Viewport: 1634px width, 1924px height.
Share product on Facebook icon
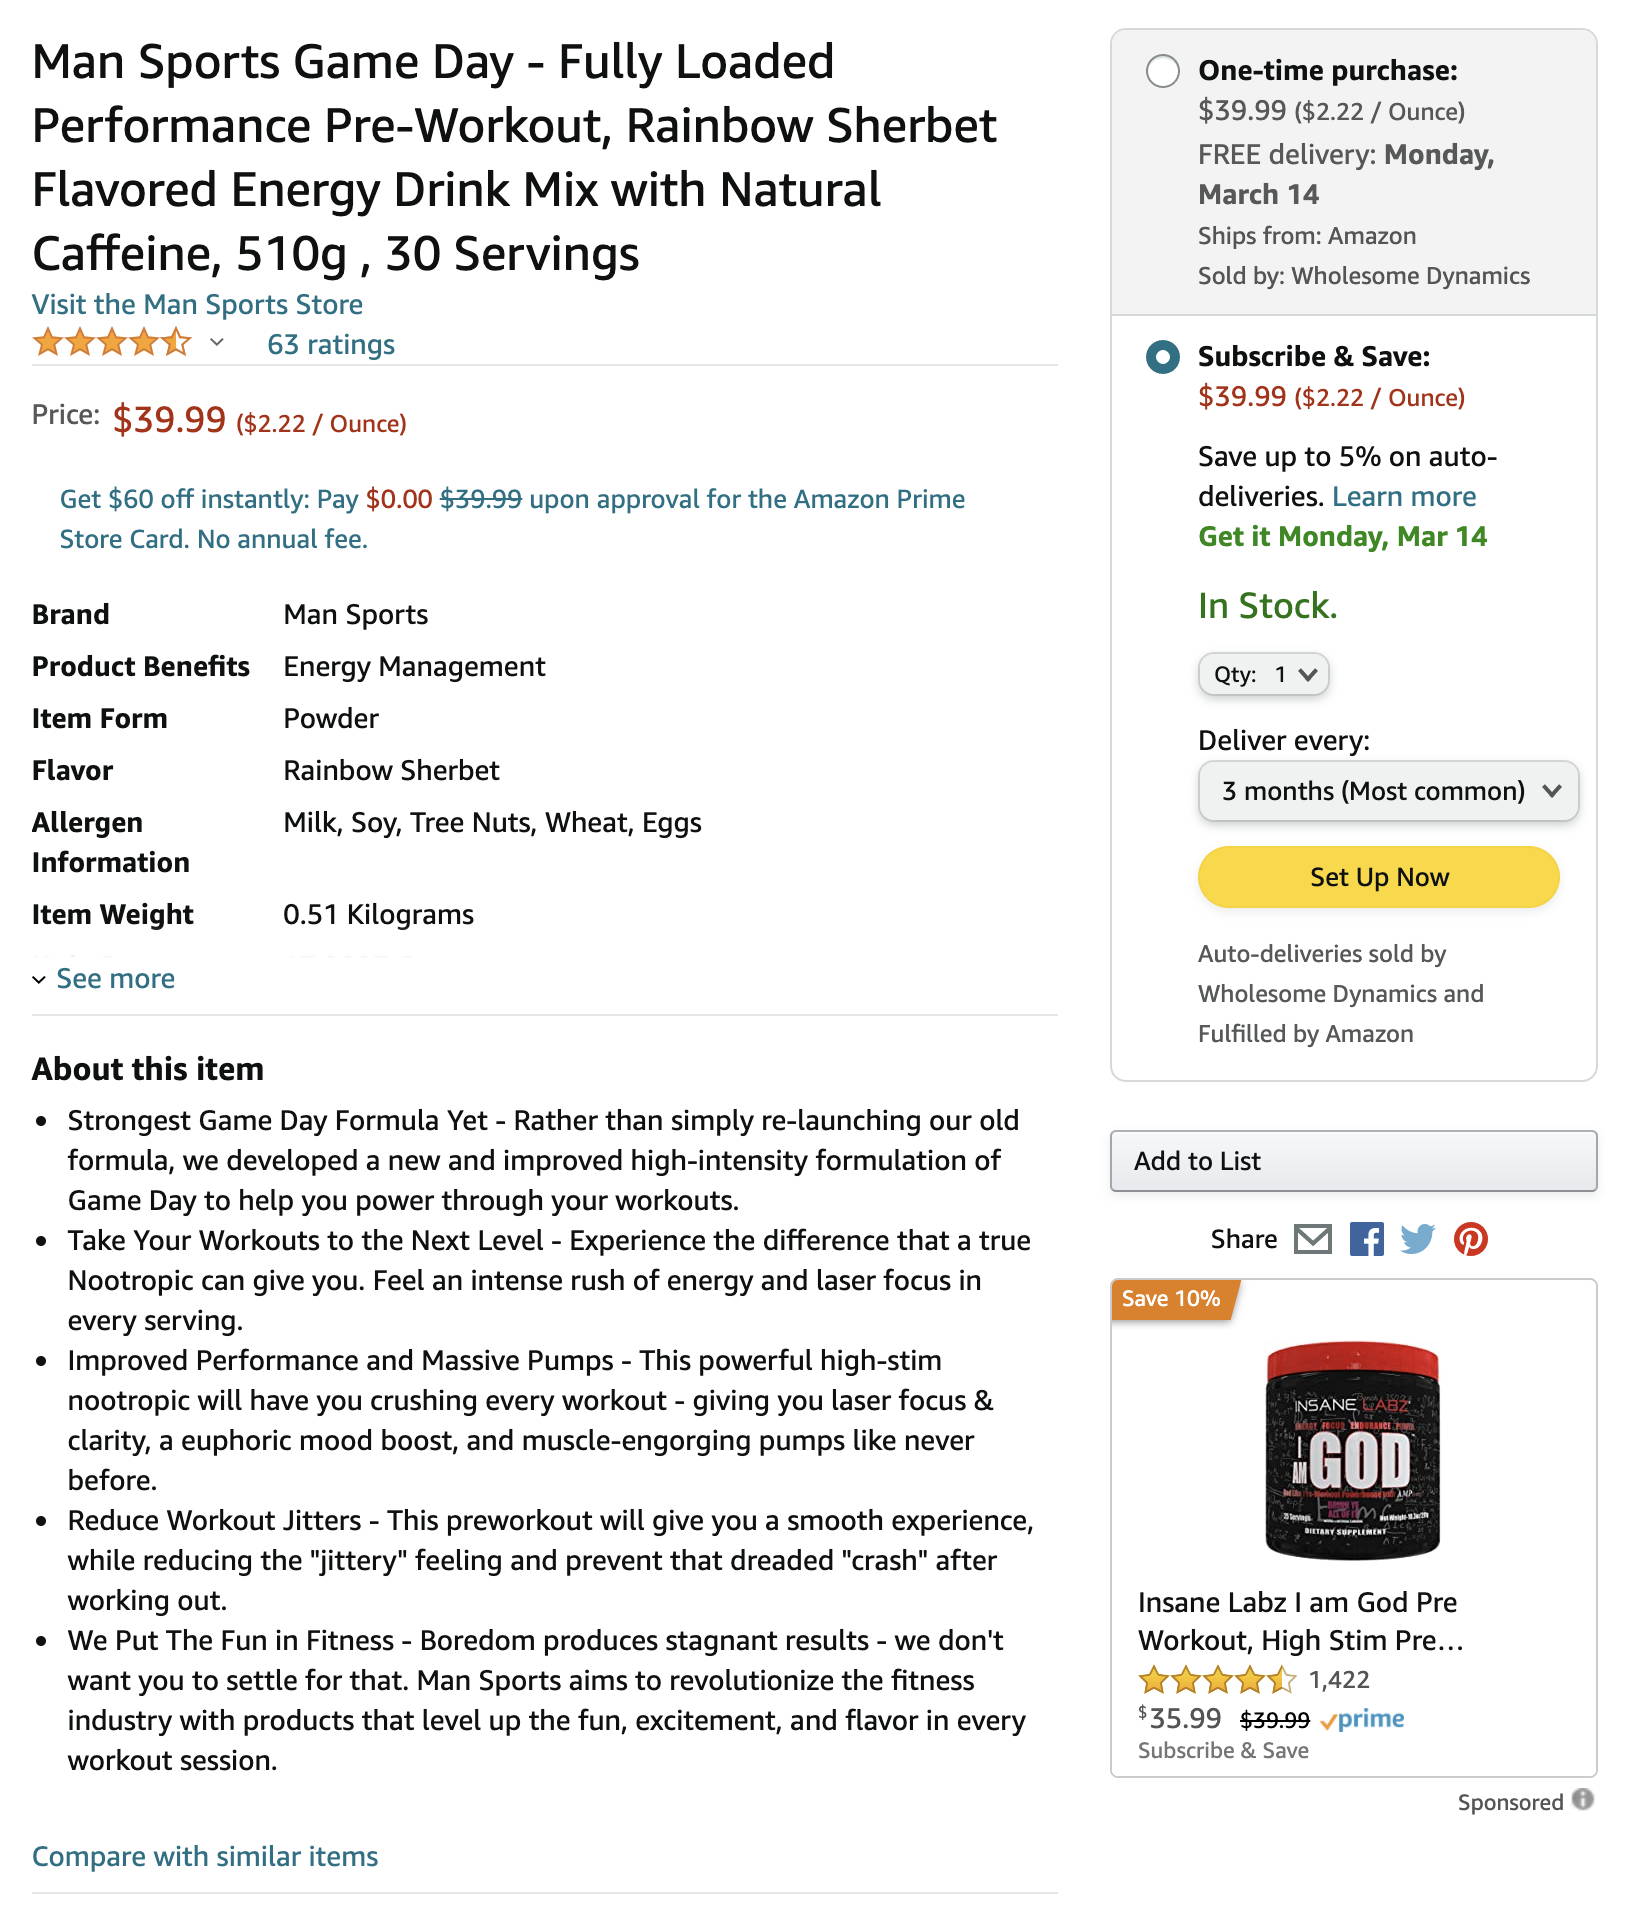pyautogui.click(x=1366, y=1239)
